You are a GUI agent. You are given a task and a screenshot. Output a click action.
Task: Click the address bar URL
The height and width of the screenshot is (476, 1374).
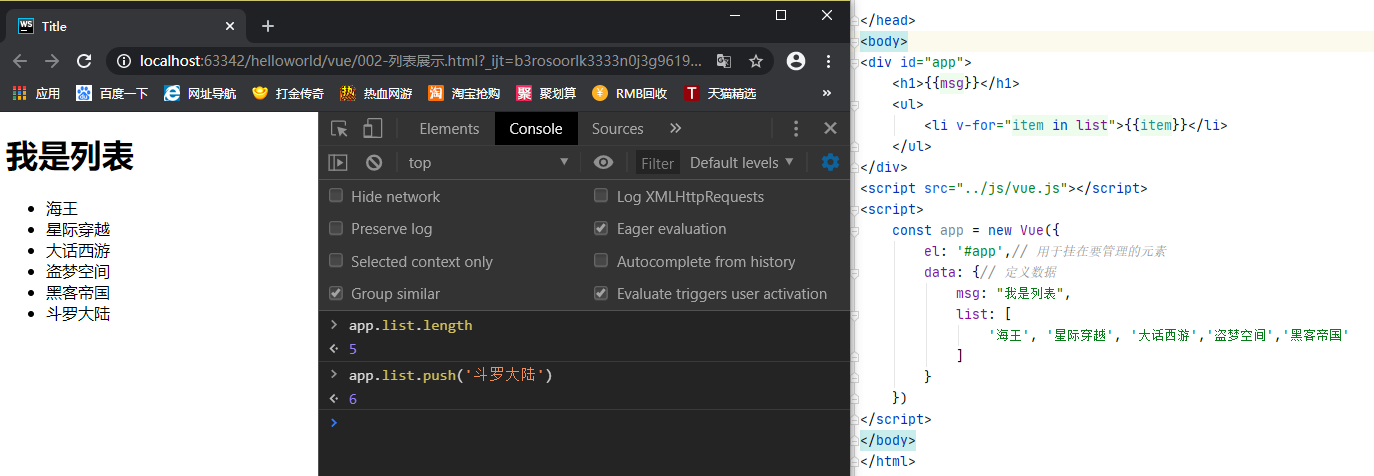[420, 61]
